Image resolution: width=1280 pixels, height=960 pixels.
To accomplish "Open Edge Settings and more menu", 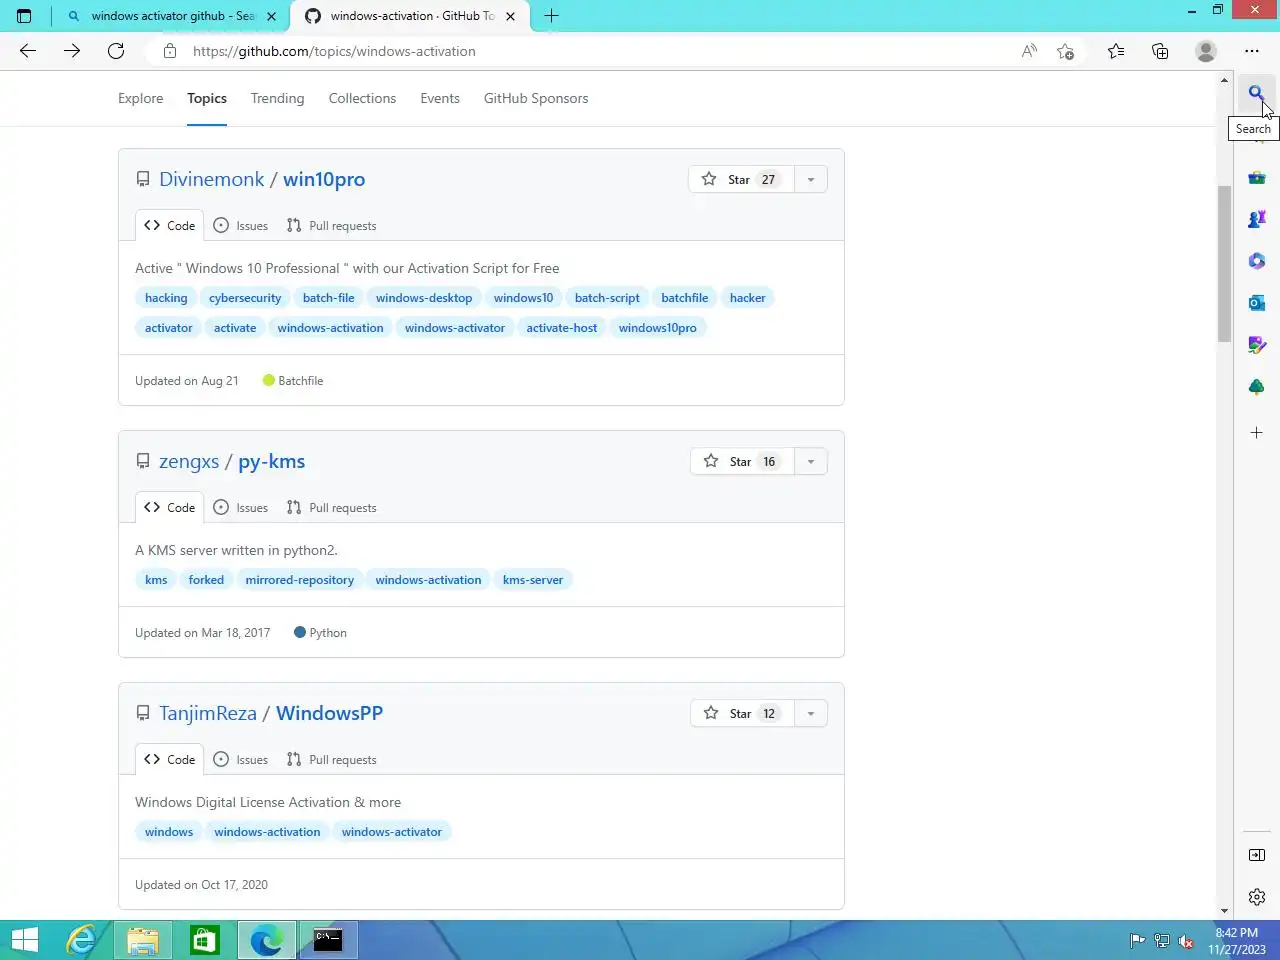I will coord(1252,51).
